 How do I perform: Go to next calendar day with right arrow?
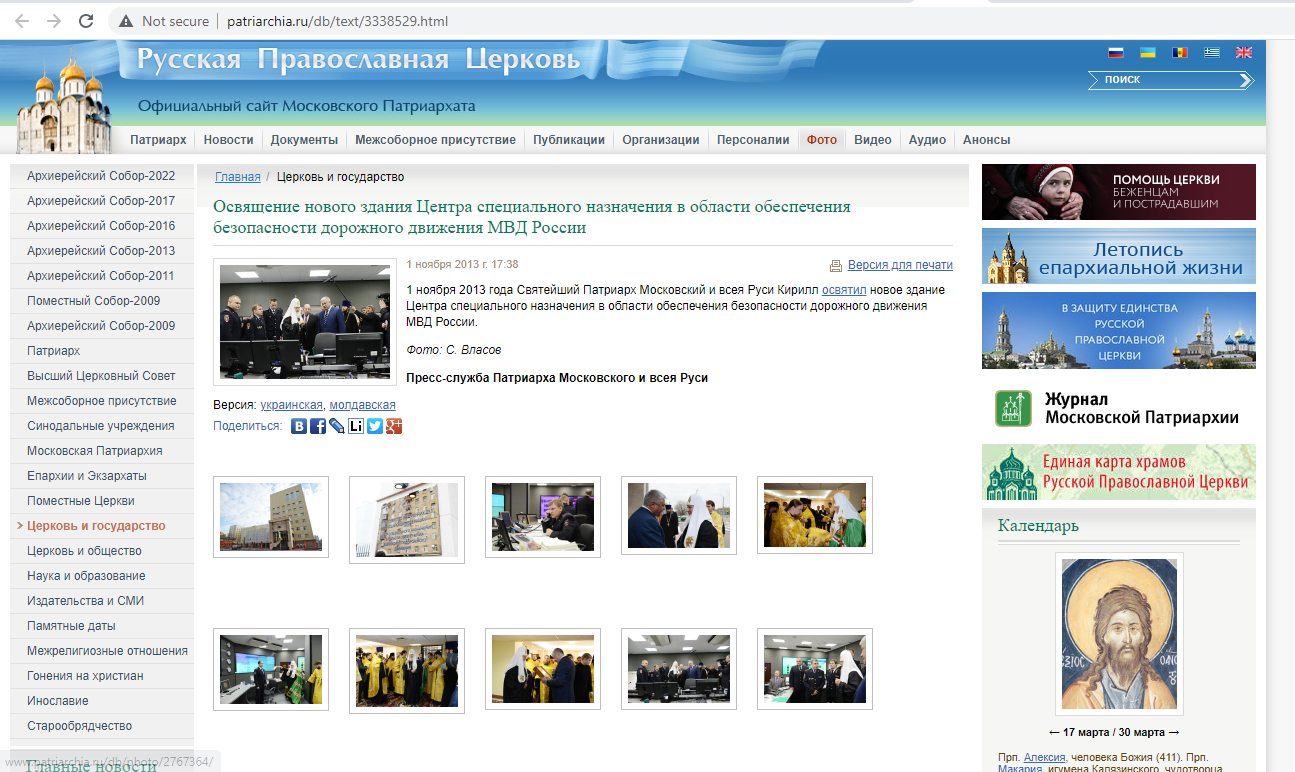pos(1174,732)
